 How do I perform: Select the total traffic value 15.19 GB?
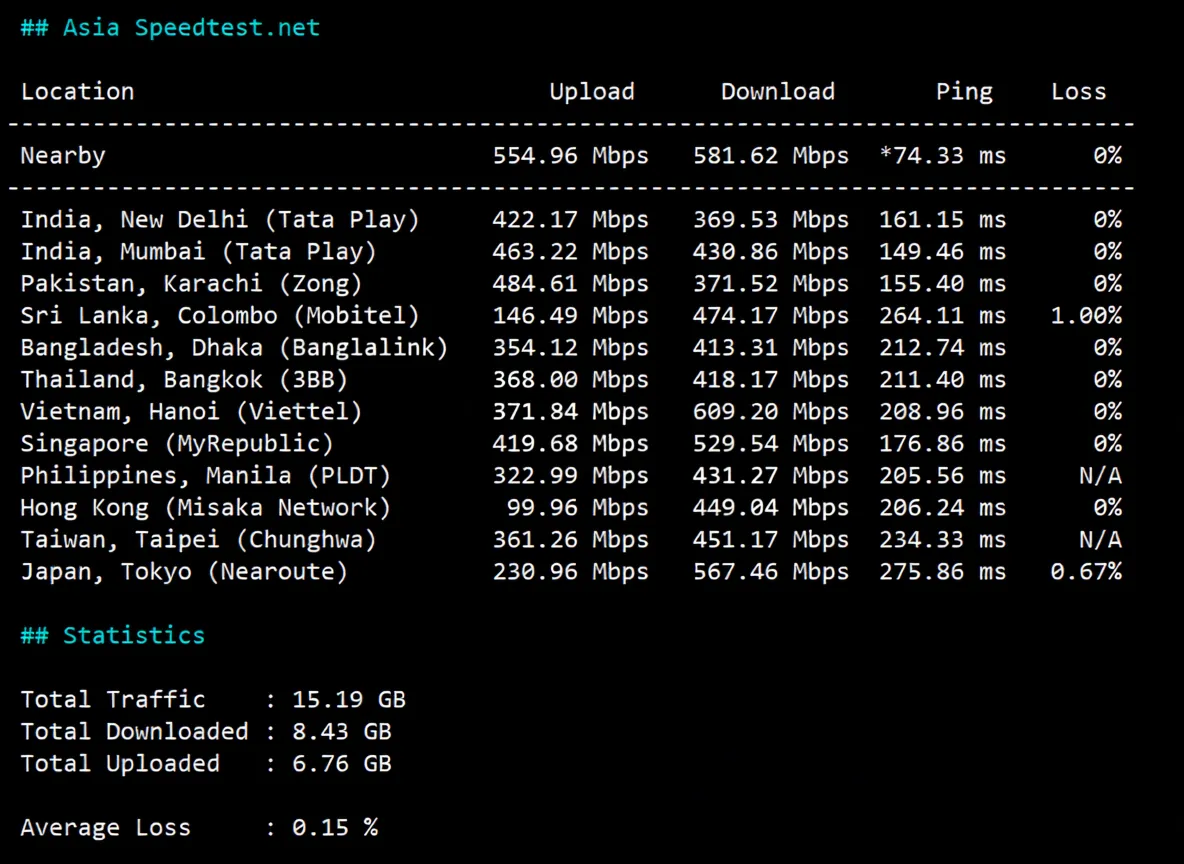coord(349,699)
